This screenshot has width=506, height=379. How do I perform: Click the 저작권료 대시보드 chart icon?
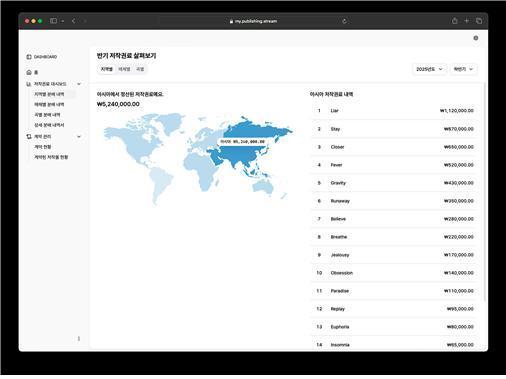point(29,84)
